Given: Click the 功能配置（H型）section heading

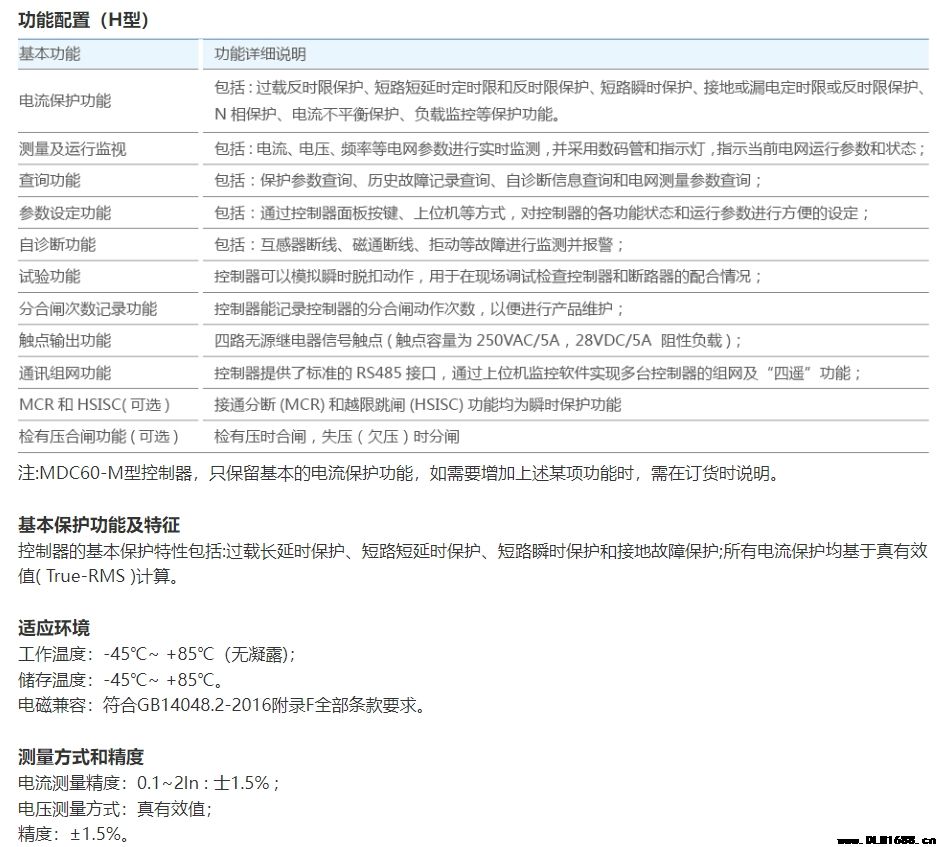Looking at the screenshot, I should 83,19.
